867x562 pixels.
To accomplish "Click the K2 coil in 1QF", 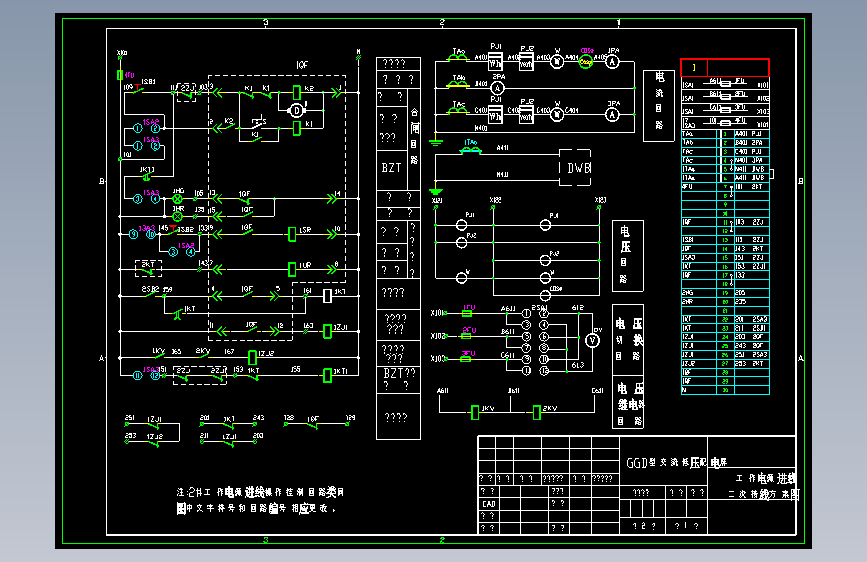I will (x=296, y=92).
